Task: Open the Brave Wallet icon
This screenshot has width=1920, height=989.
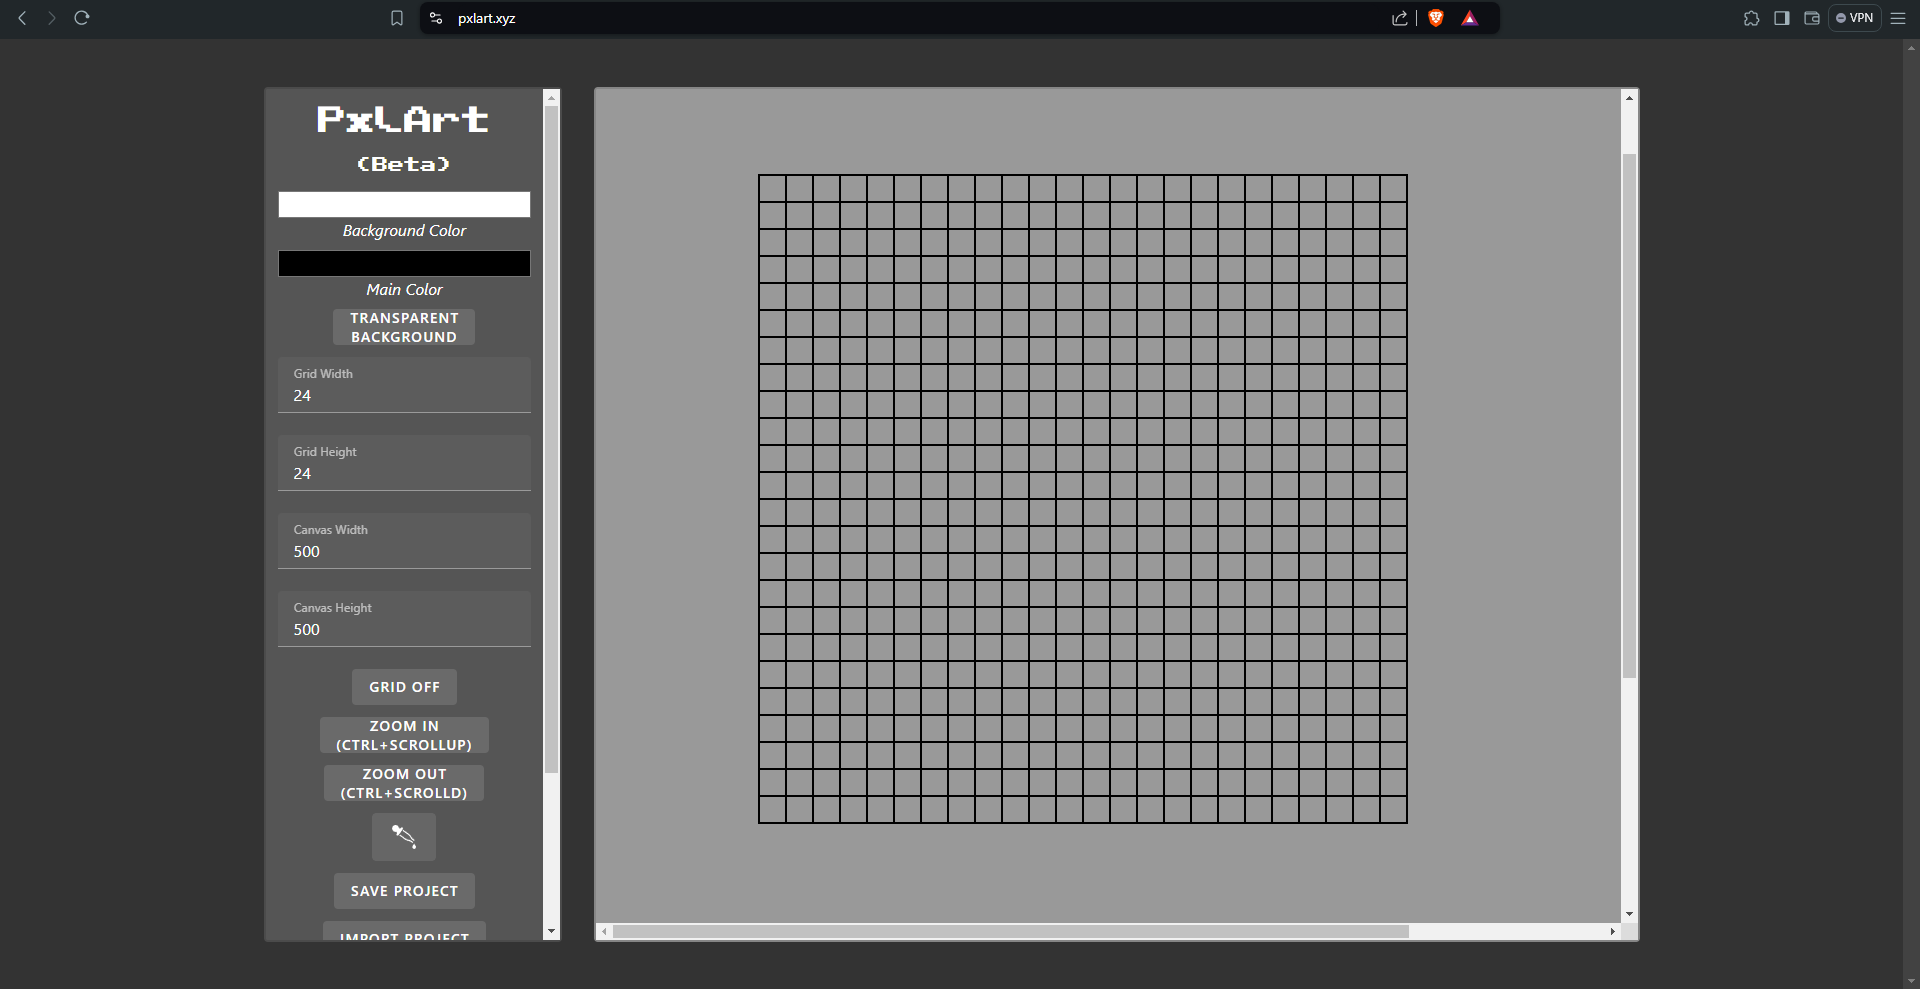Action: point(1811,18)
